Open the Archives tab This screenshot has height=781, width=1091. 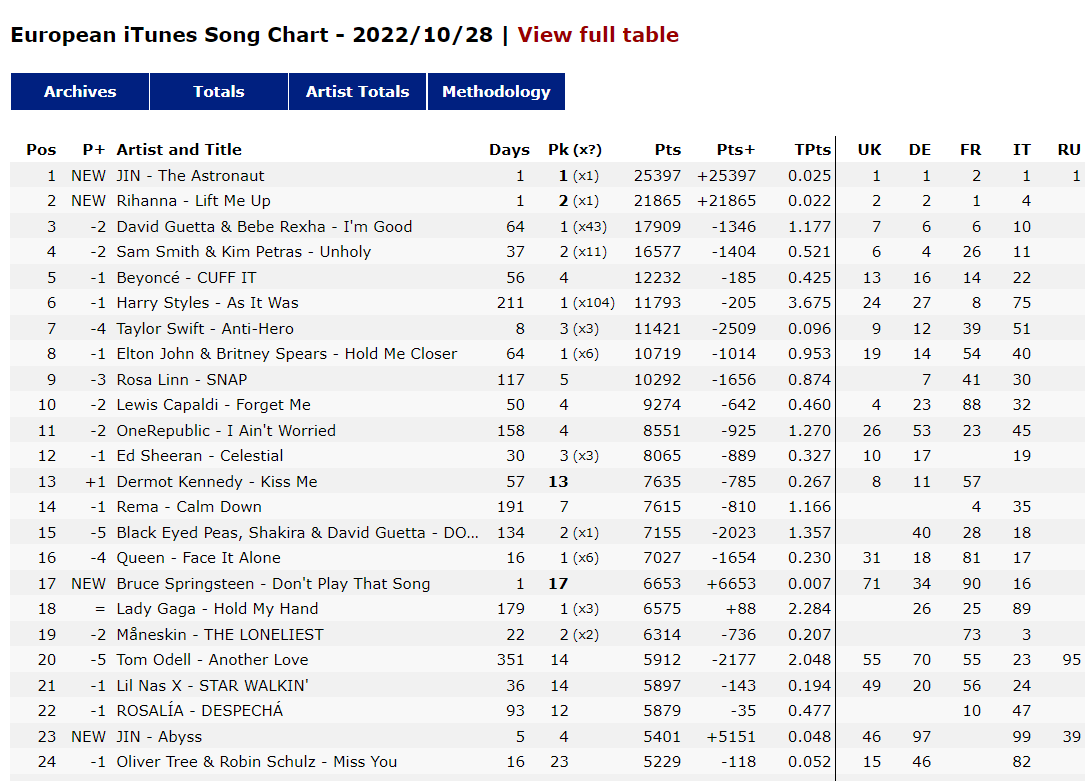click(x=80, y=91)
